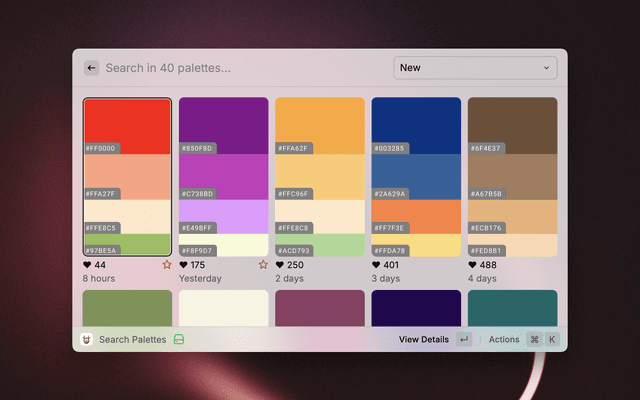Click the heart icon showing 488 likes
Screen dimensions: 640x400
[x=472, y=265]
